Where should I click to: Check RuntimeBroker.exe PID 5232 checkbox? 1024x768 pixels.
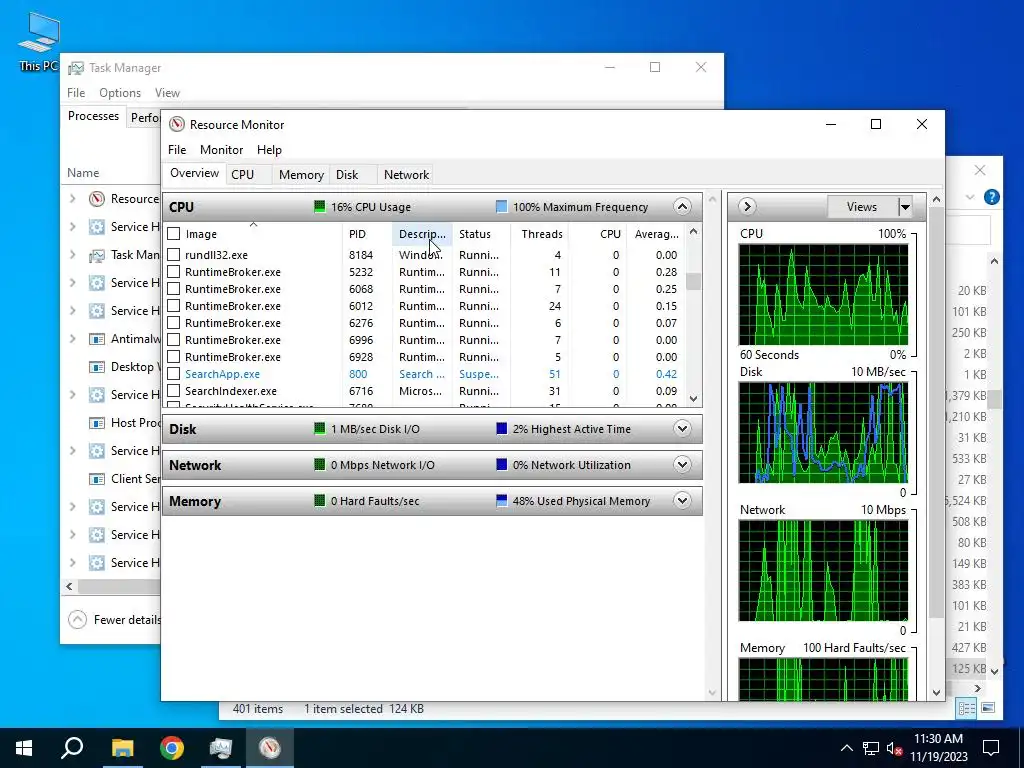[x=174, y=272]
